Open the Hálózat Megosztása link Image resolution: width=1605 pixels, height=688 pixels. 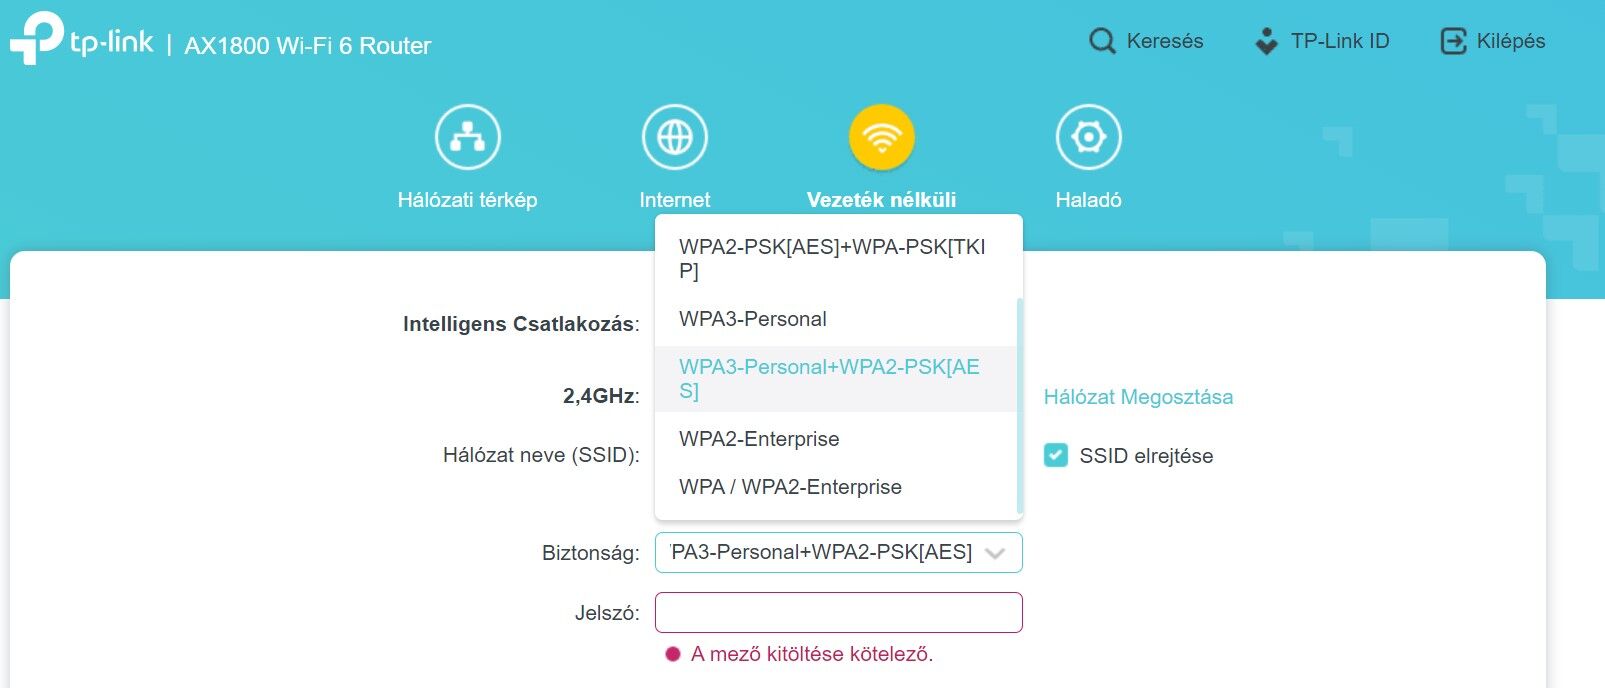pos(1138,397)
